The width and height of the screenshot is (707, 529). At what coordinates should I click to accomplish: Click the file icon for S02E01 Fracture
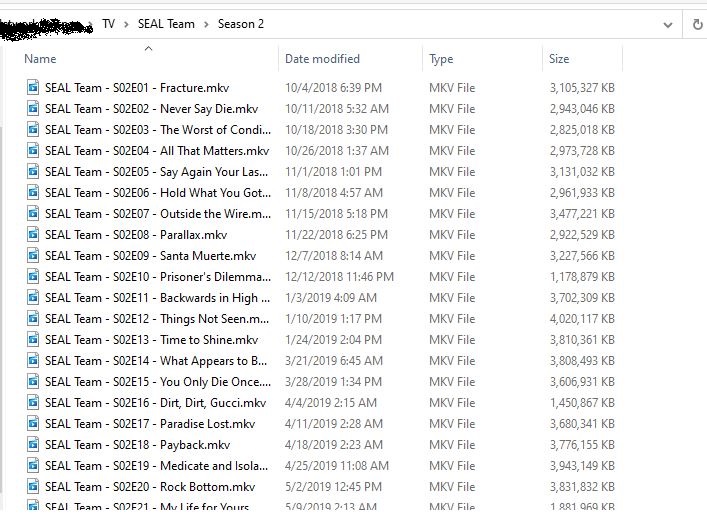click(x=33, y=87)
